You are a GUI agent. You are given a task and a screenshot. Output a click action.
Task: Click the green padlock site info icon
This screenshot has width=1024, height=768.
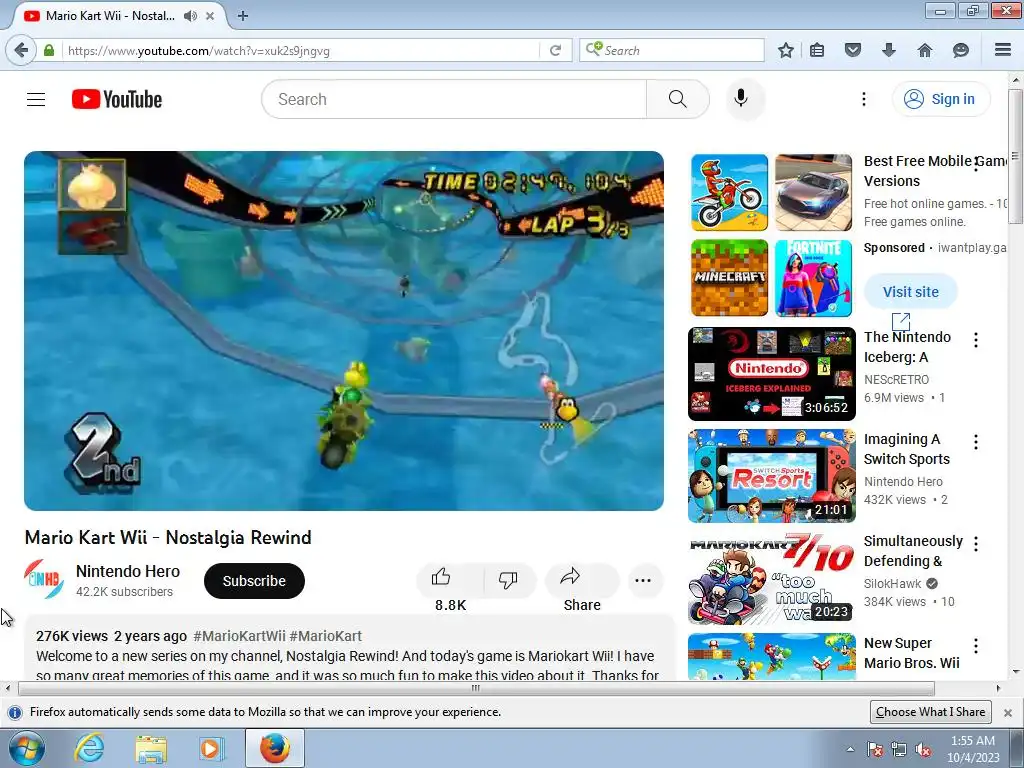tap(49, 50)
